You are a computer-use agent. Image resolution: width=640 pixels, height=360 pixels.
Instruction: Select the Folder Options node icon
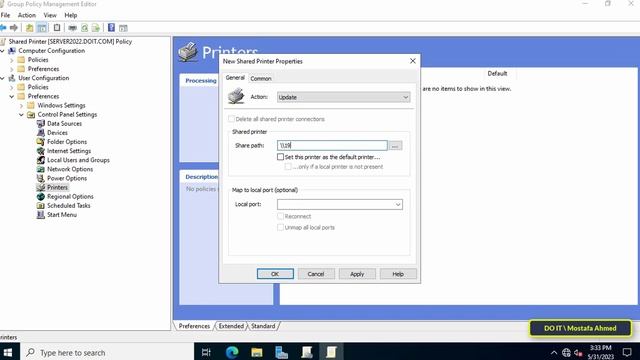click(40, 142)
